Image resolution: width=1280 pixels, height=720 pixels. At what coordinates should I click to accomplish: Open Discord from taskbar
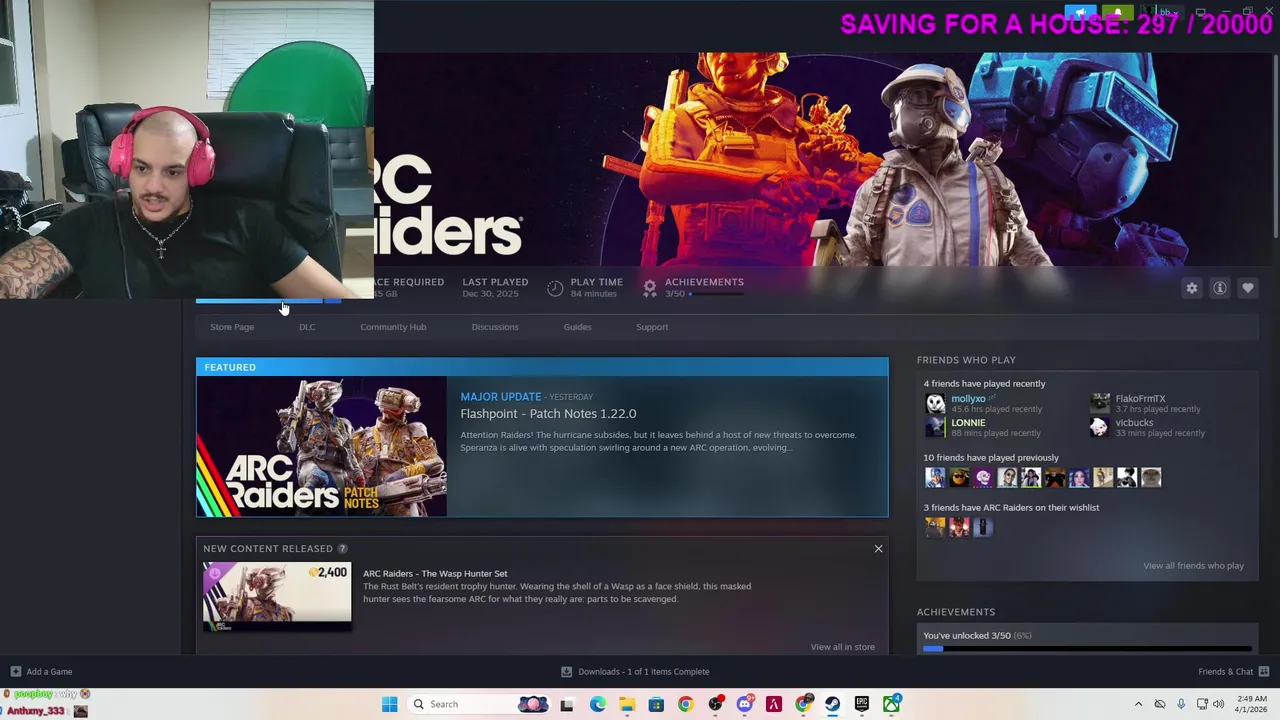[x=744, y=704]
